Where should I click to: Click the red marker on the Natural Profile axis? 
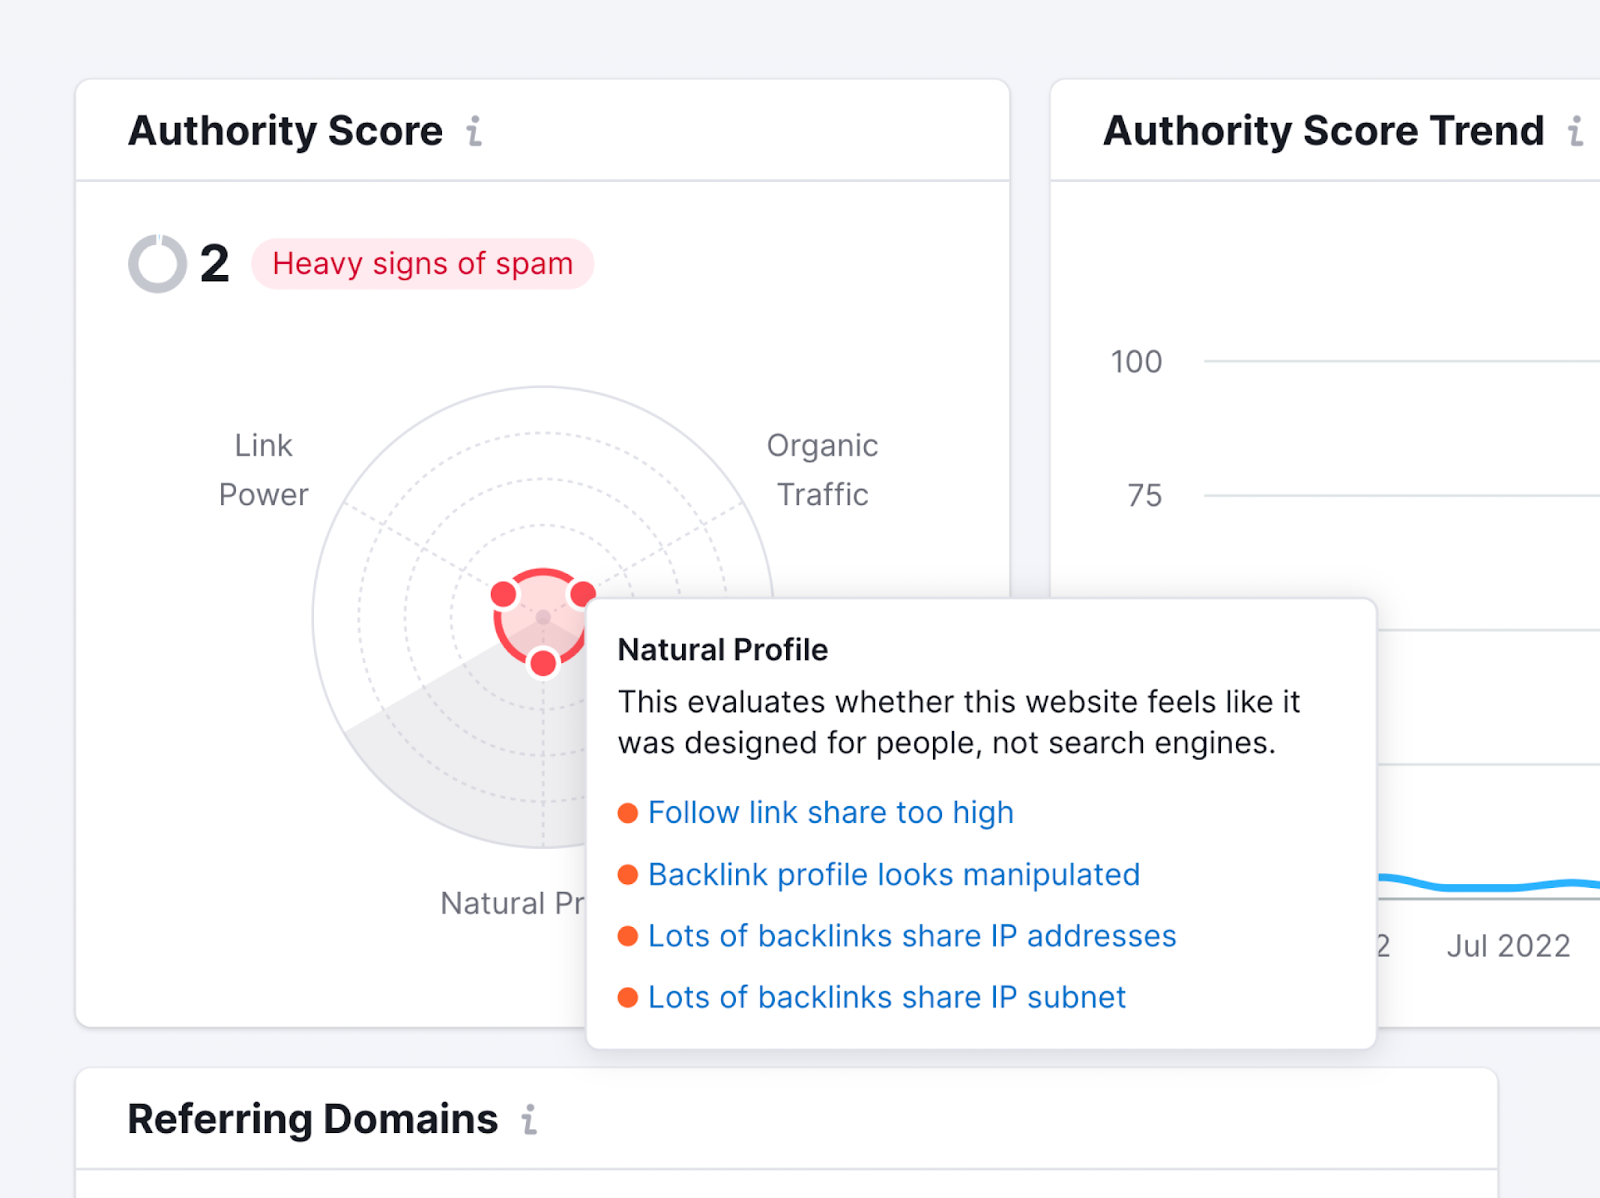coord(543,661)
